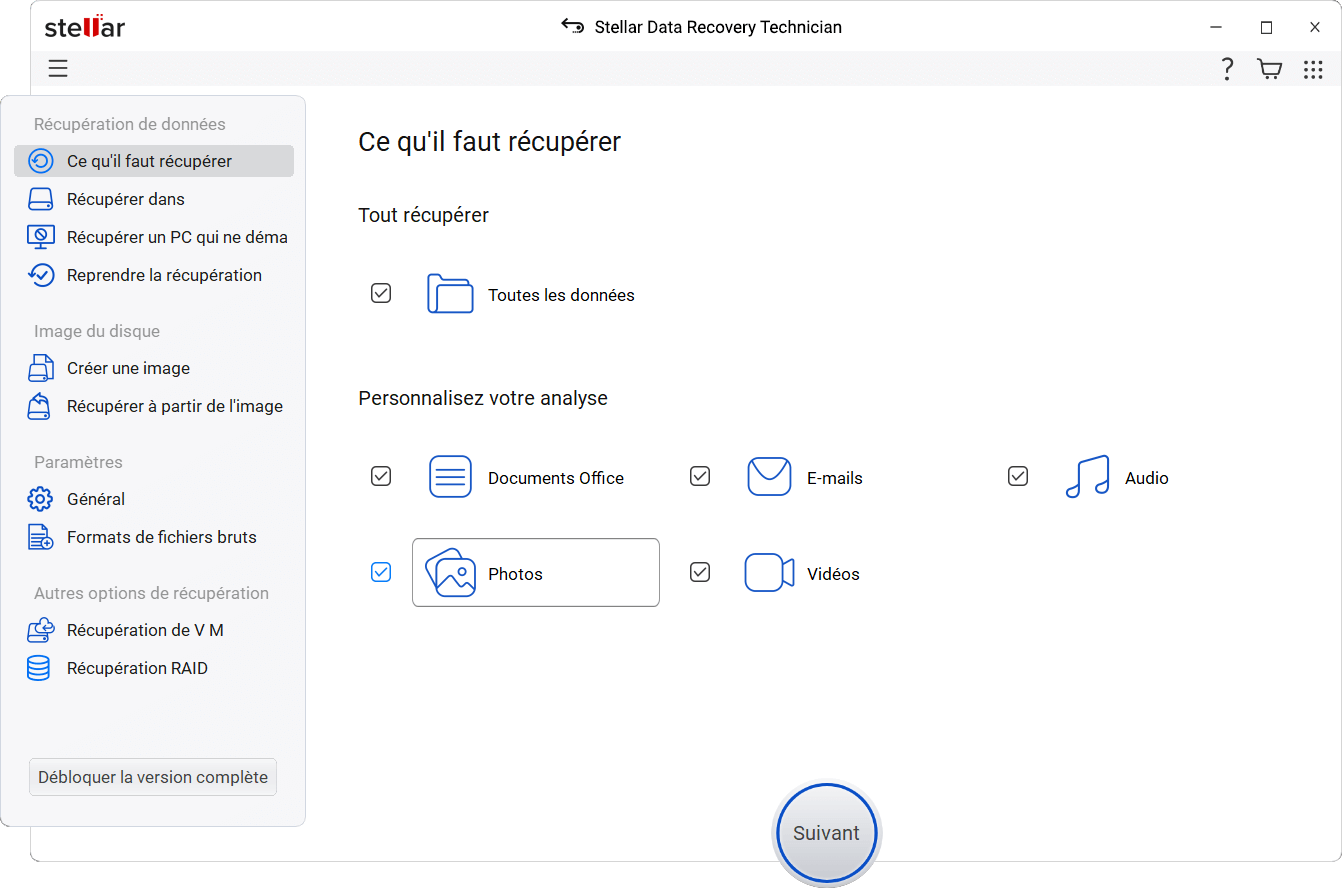Click the 'Récupérer dans' drive icon
Image resolution: width=1342 pixels, height=888 pixels.
40,199
